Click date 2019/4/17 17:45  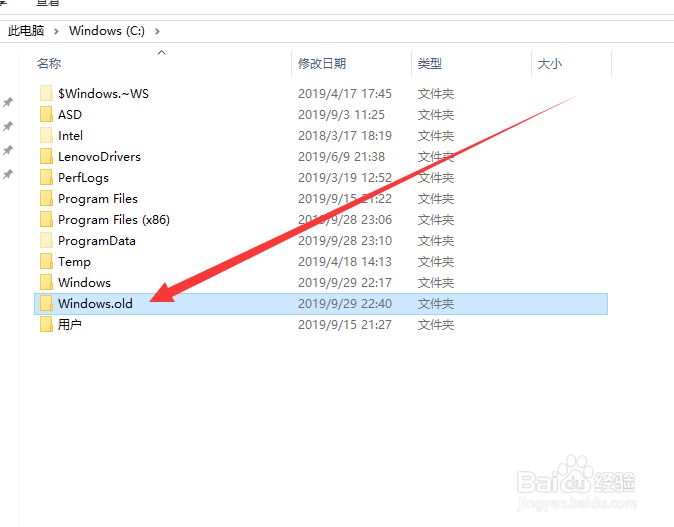(x=345, y=94)
